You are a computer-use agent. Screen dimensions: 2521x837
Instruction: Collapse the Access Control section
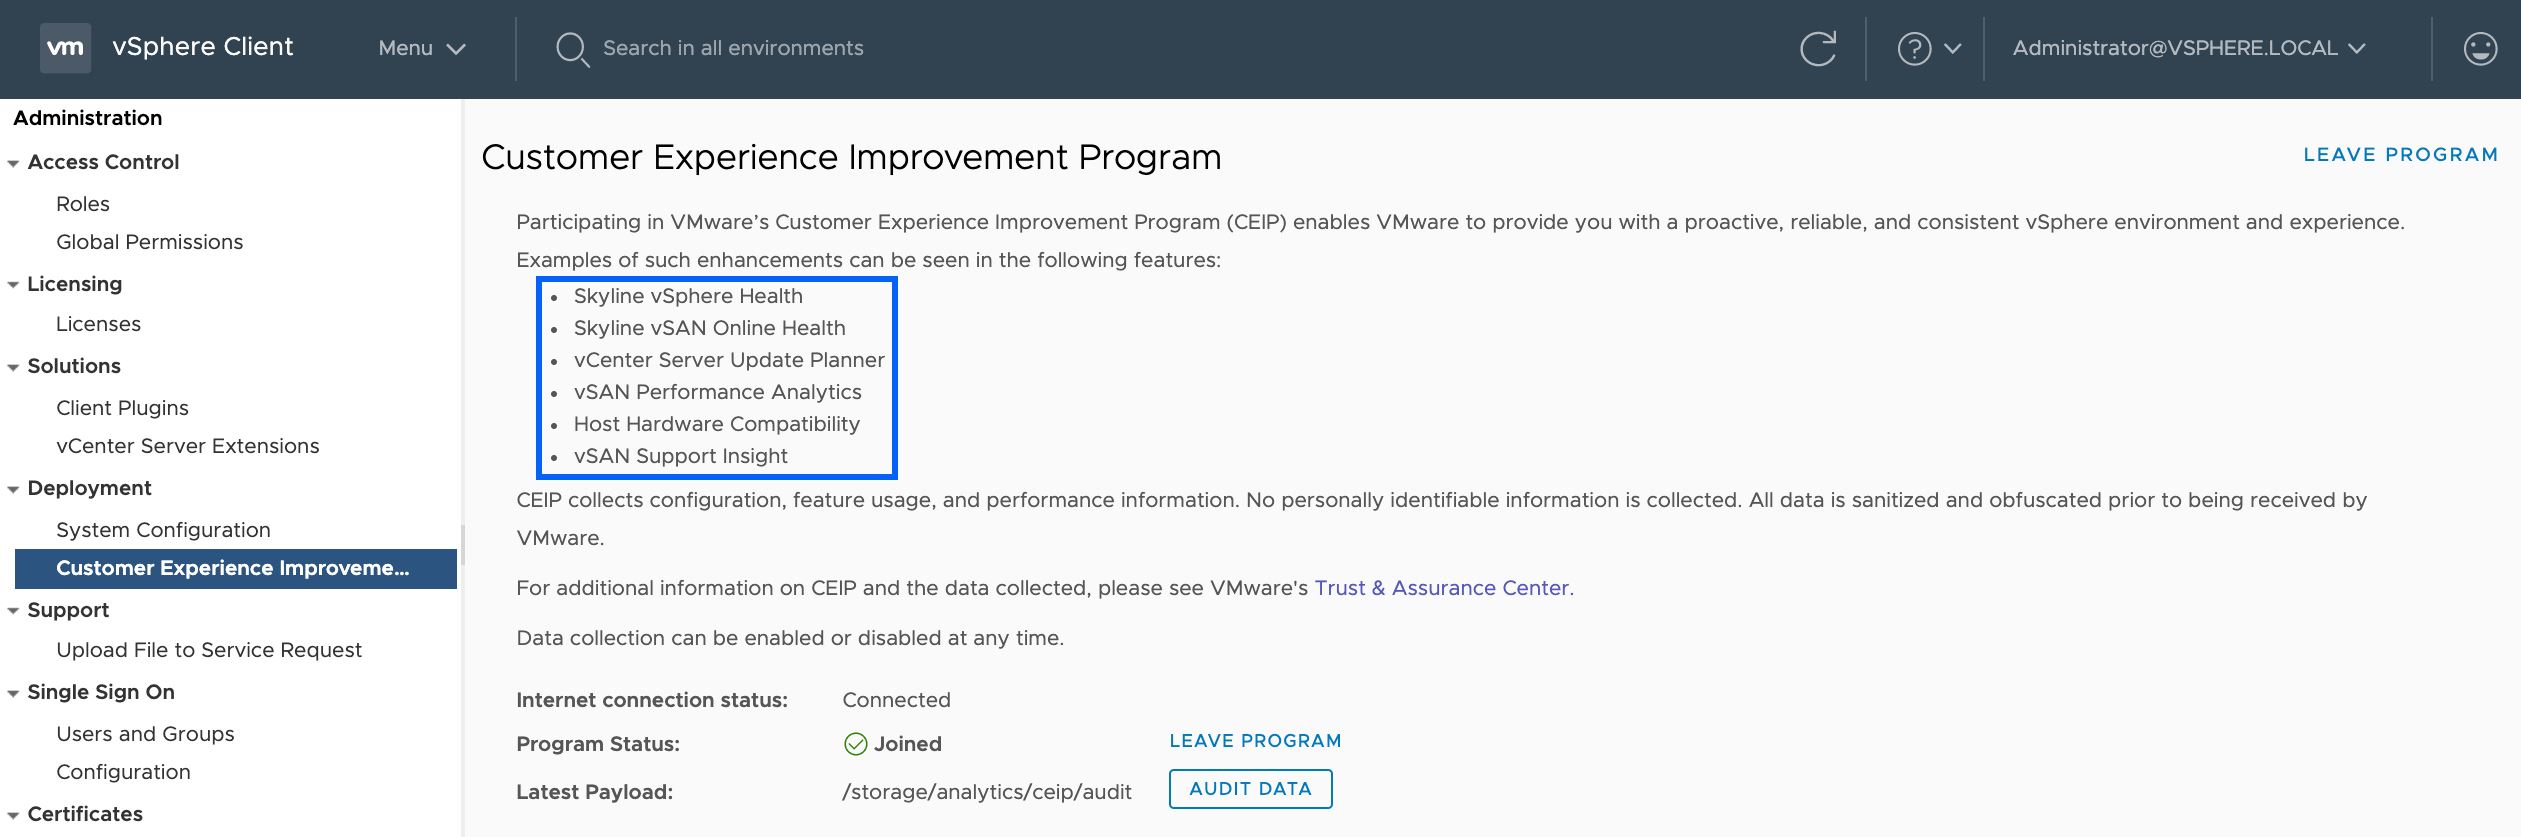pos(13,163)
